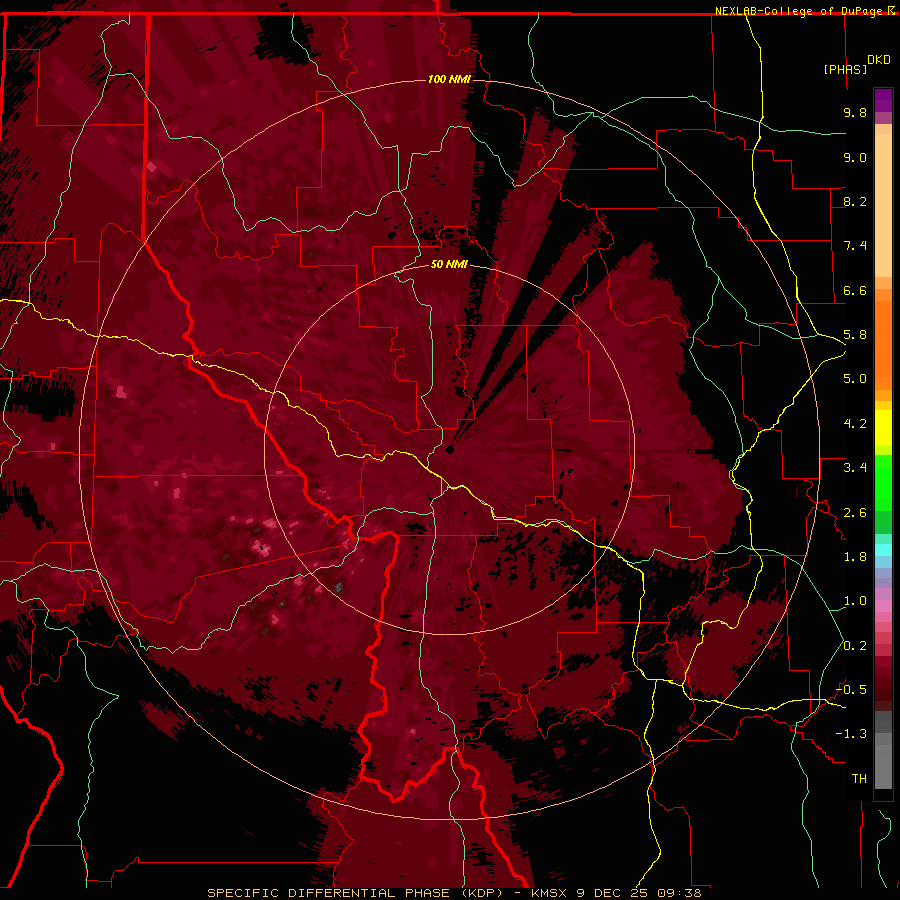Select the 4.2 scale value label
The image size is (900, 900).
(855, 424)
